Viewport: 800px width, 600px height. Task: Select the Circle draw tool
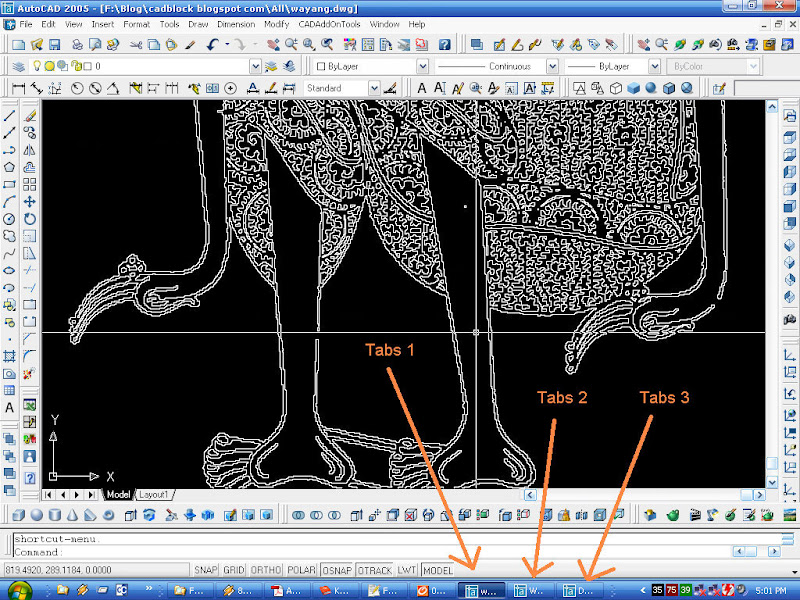click(9, 219)
